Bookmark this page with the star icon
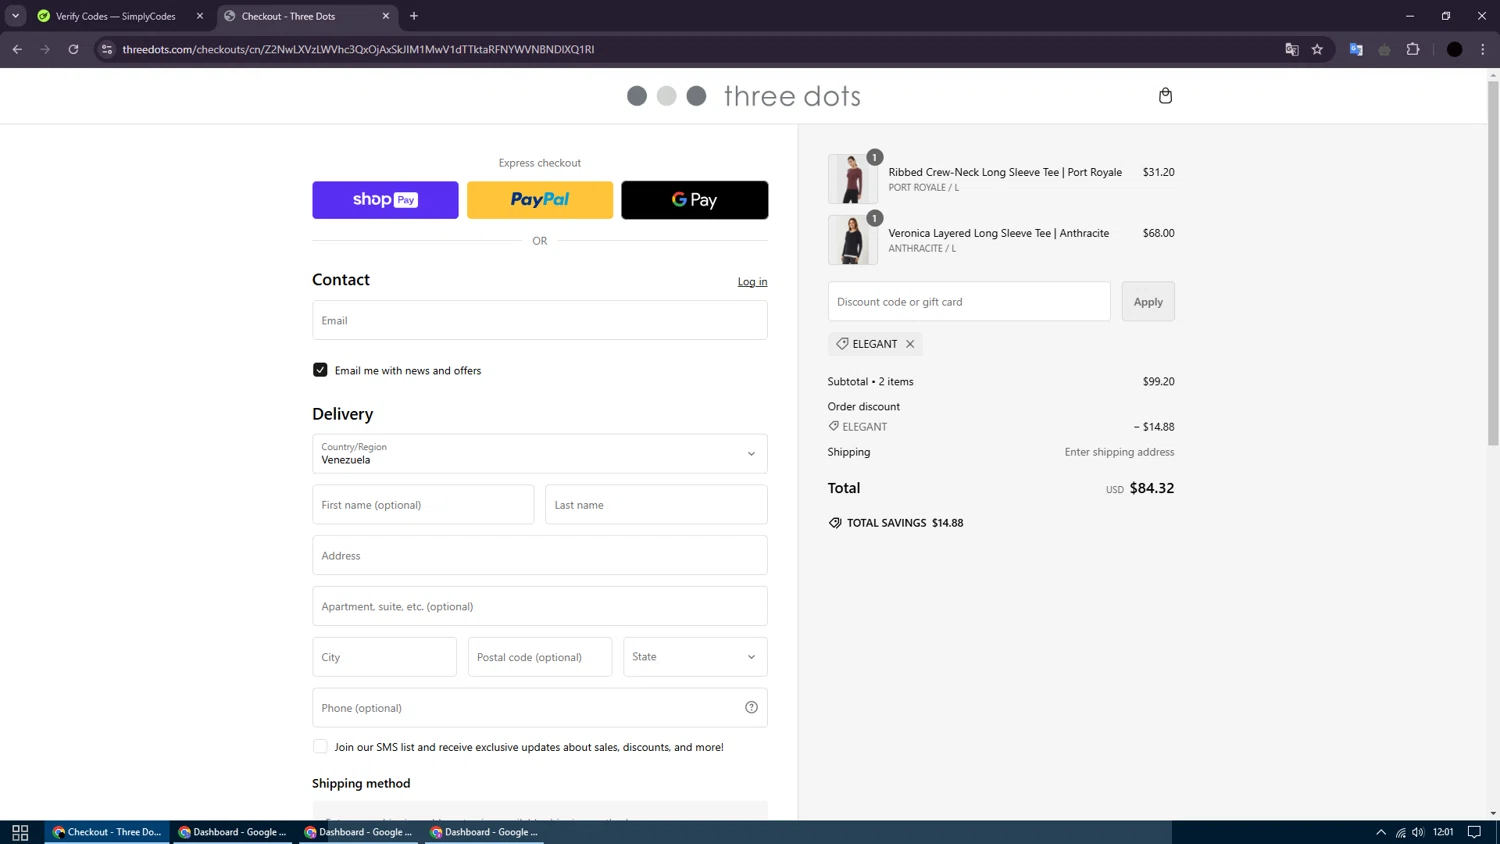 pos(1317,49)
